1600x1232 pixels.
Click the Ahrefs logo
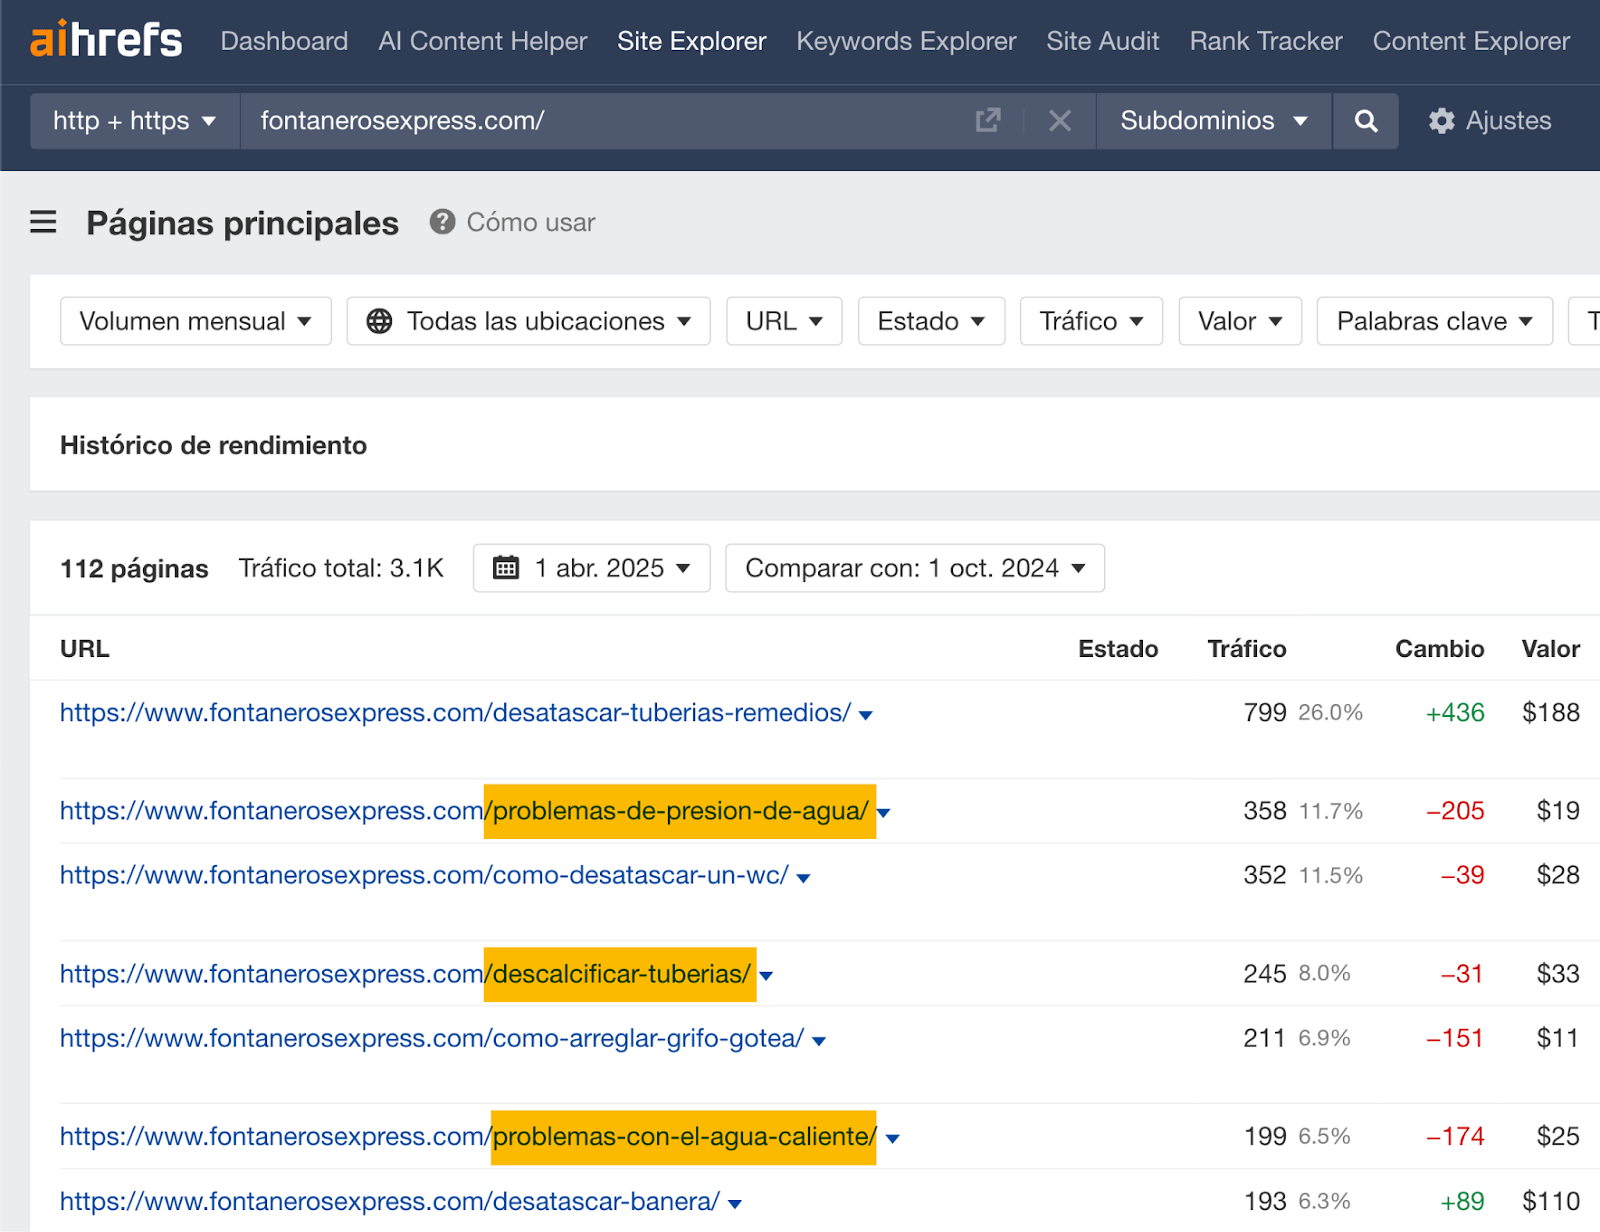point(106,40)
